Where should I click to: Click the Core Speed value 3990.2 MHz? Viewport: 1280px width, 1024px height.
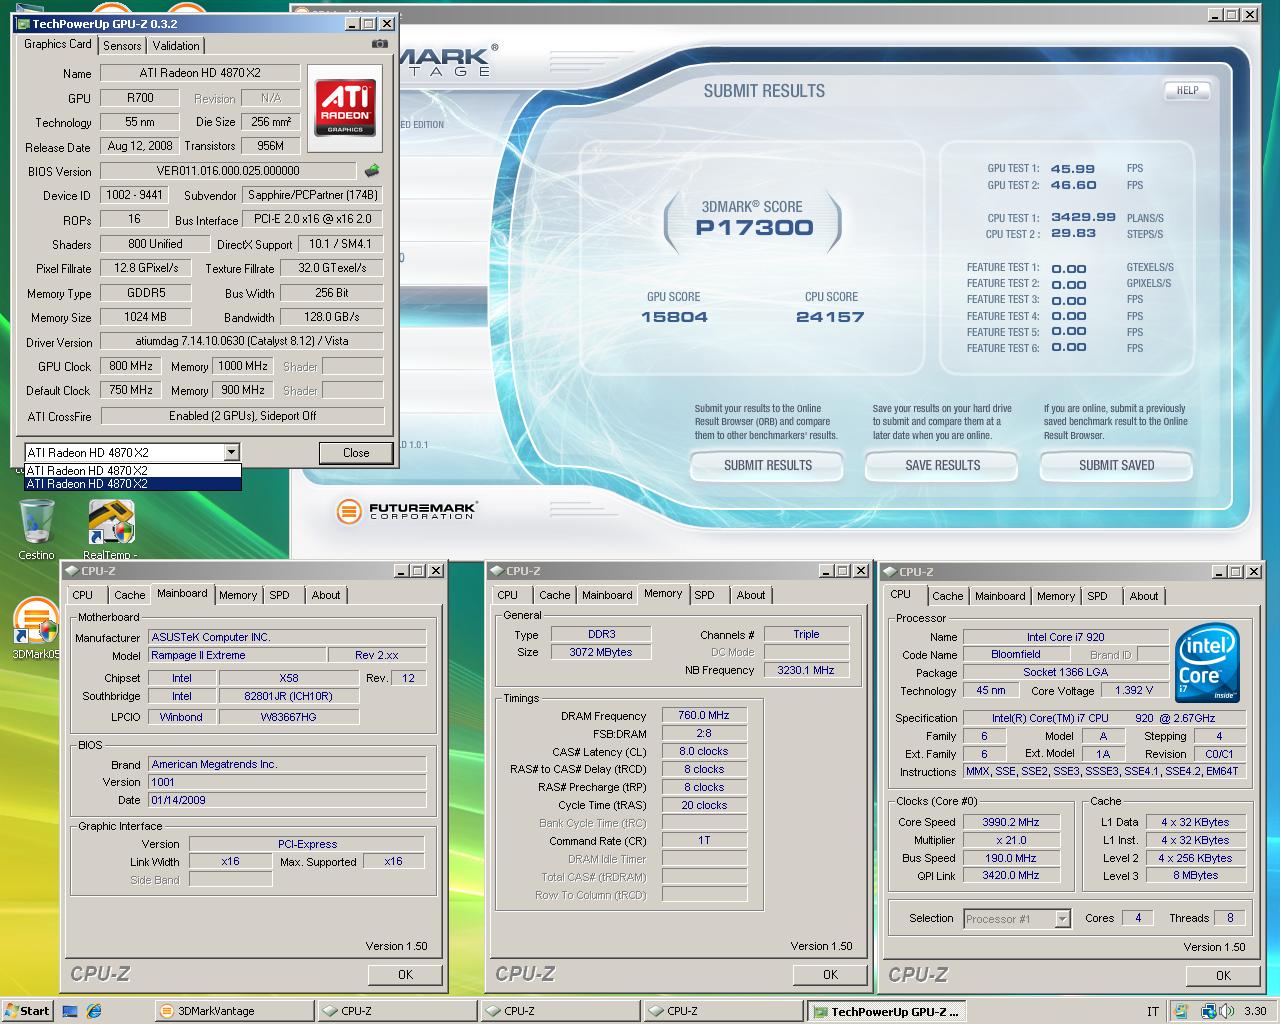pyautogui.click(x=1011, y=822)
